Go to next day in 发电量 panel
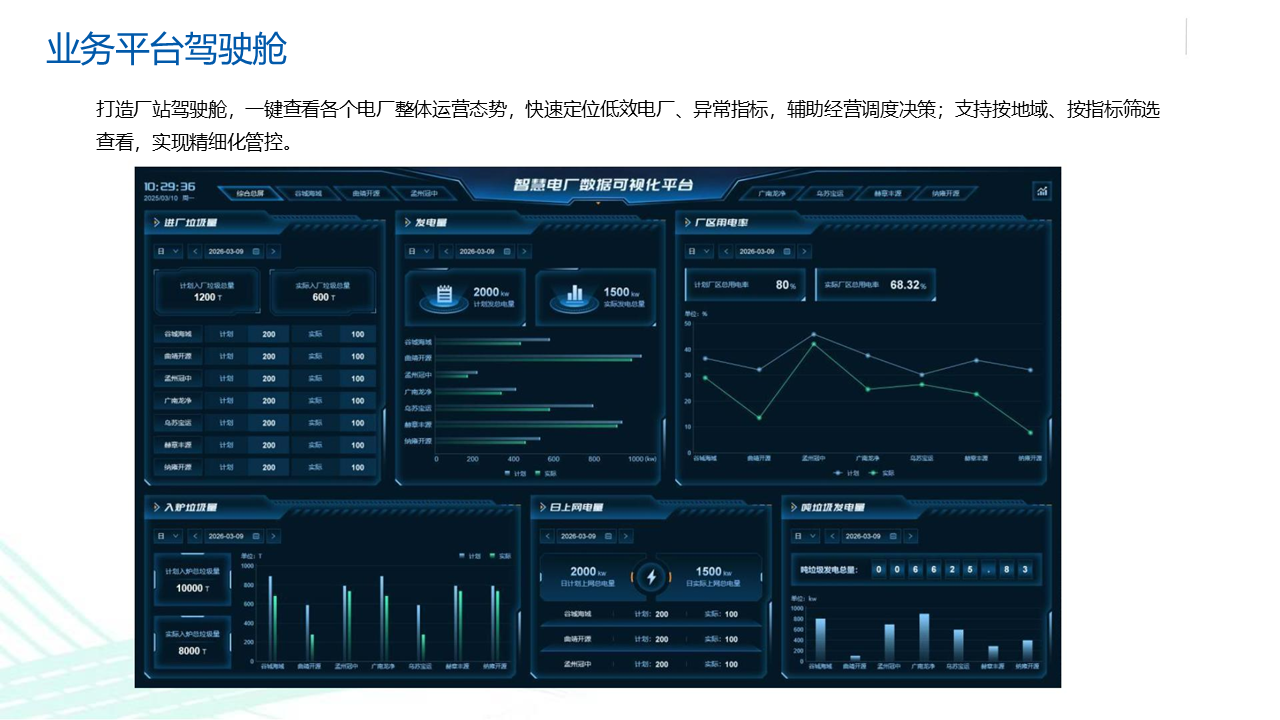The image size is (1280, 720). (x=525, y=252)
